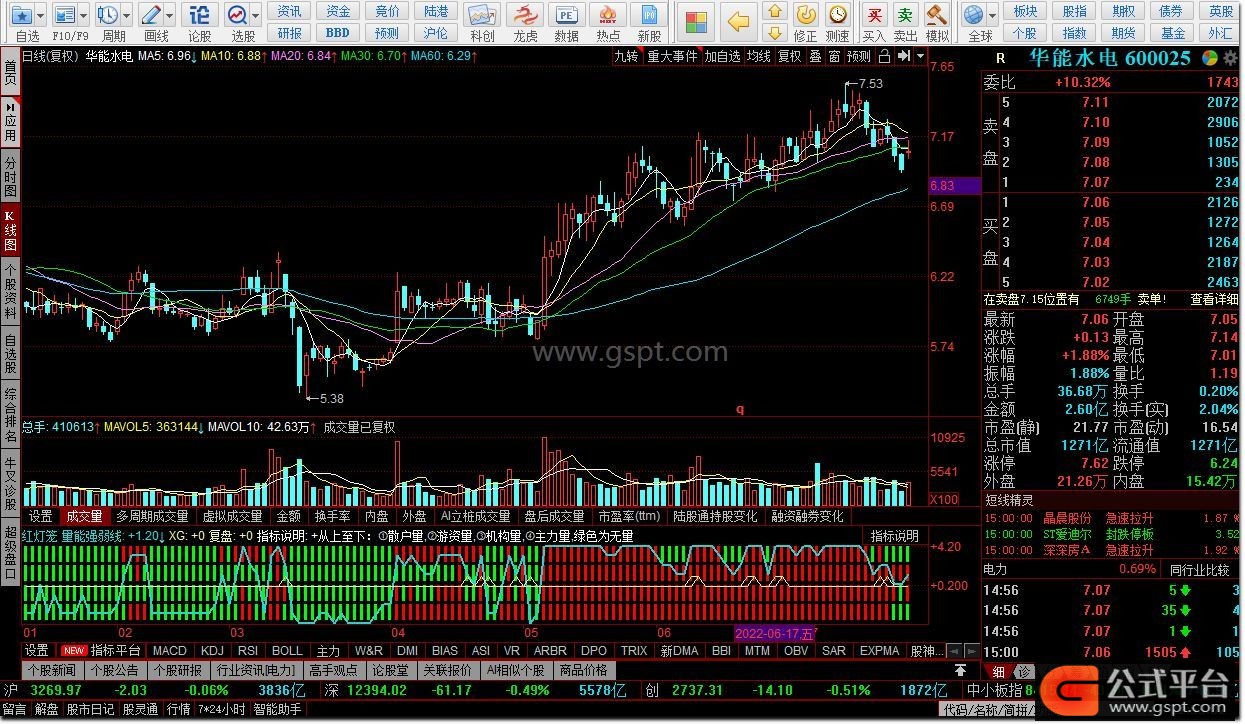Open the 全球 globe markets icon
The height and width of the screenshot is (724, 1245).
tap(974, 15)
